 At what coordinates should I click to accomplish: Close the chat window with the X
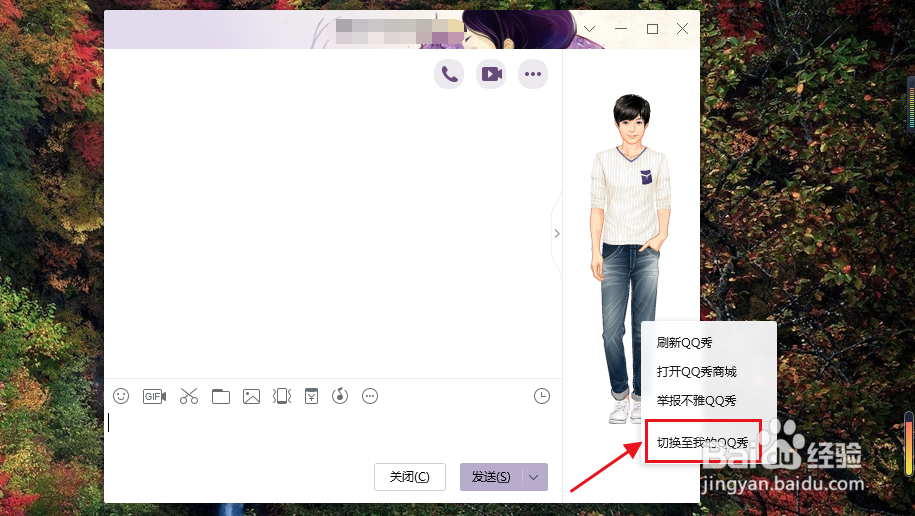pyautogui.click(x=682, y=29)
